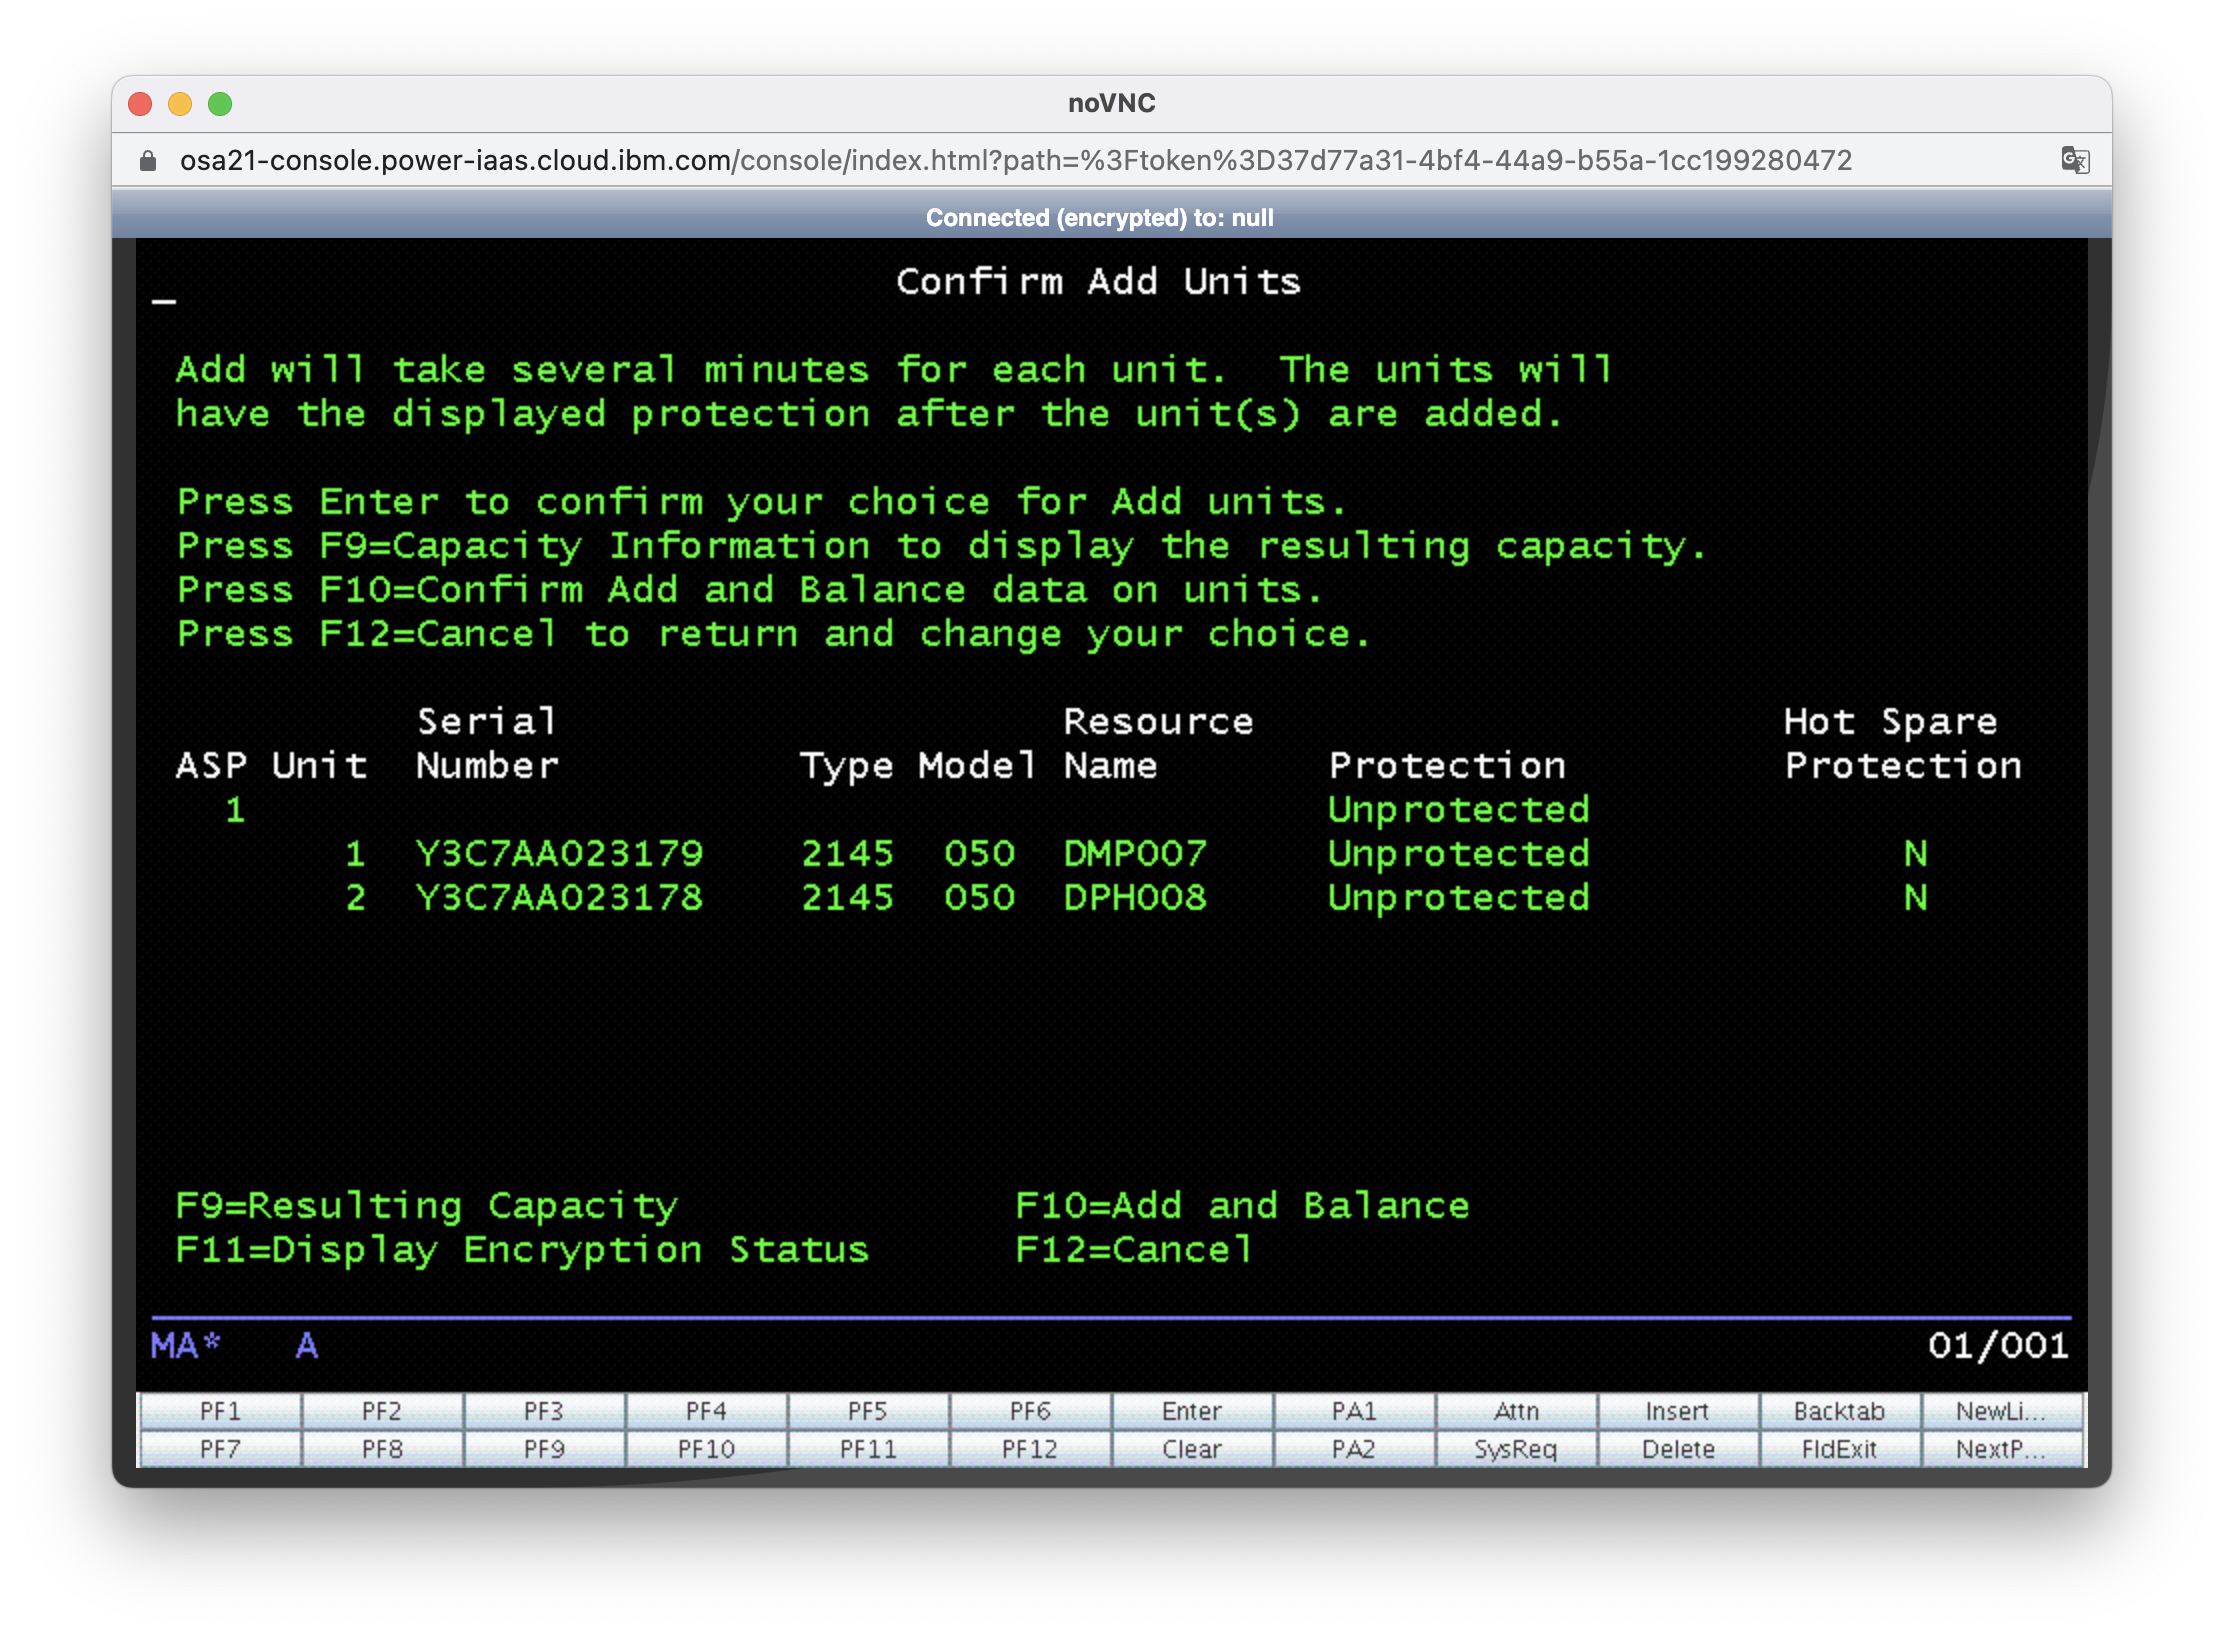Image resolution: width=2224 pixels, height=1636 pixels.
Task: Click the translate page icon in address bar
Action: pos(2075,160)
